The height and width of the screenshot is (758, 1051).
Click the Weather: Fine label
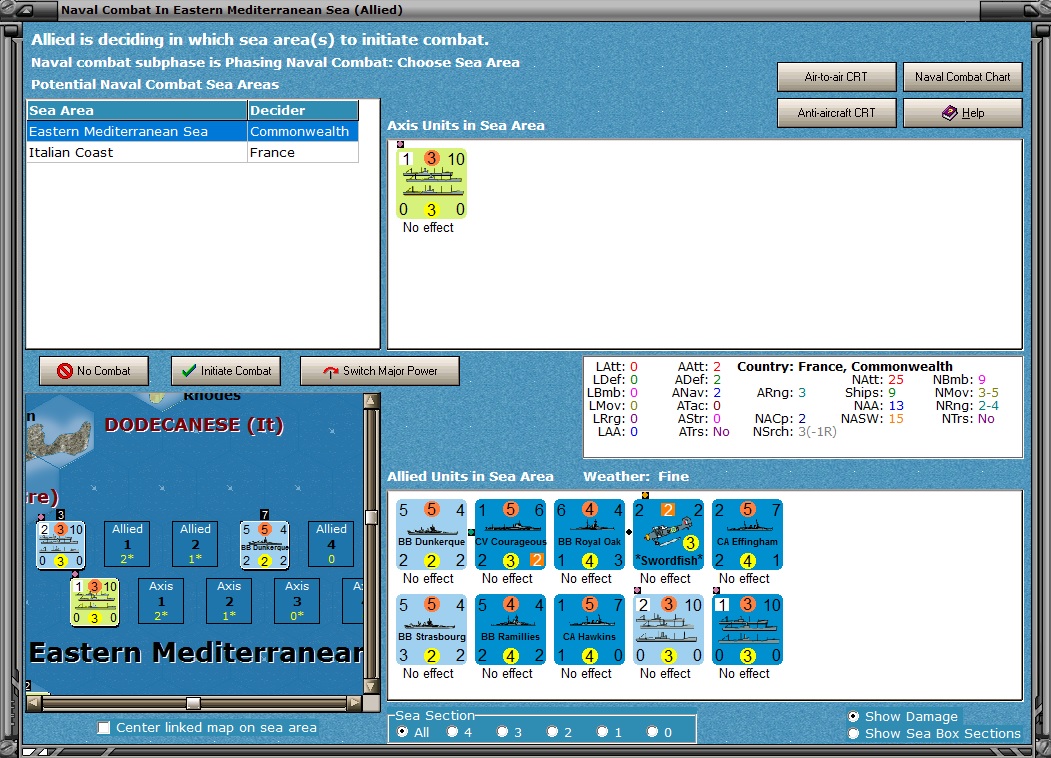click(636, 477)
